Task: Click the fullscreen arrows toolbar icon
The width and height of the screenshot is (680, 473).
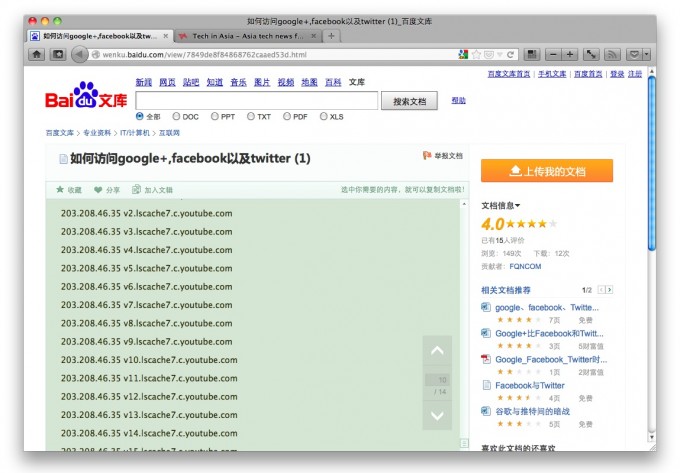Action: coord(591,55)
